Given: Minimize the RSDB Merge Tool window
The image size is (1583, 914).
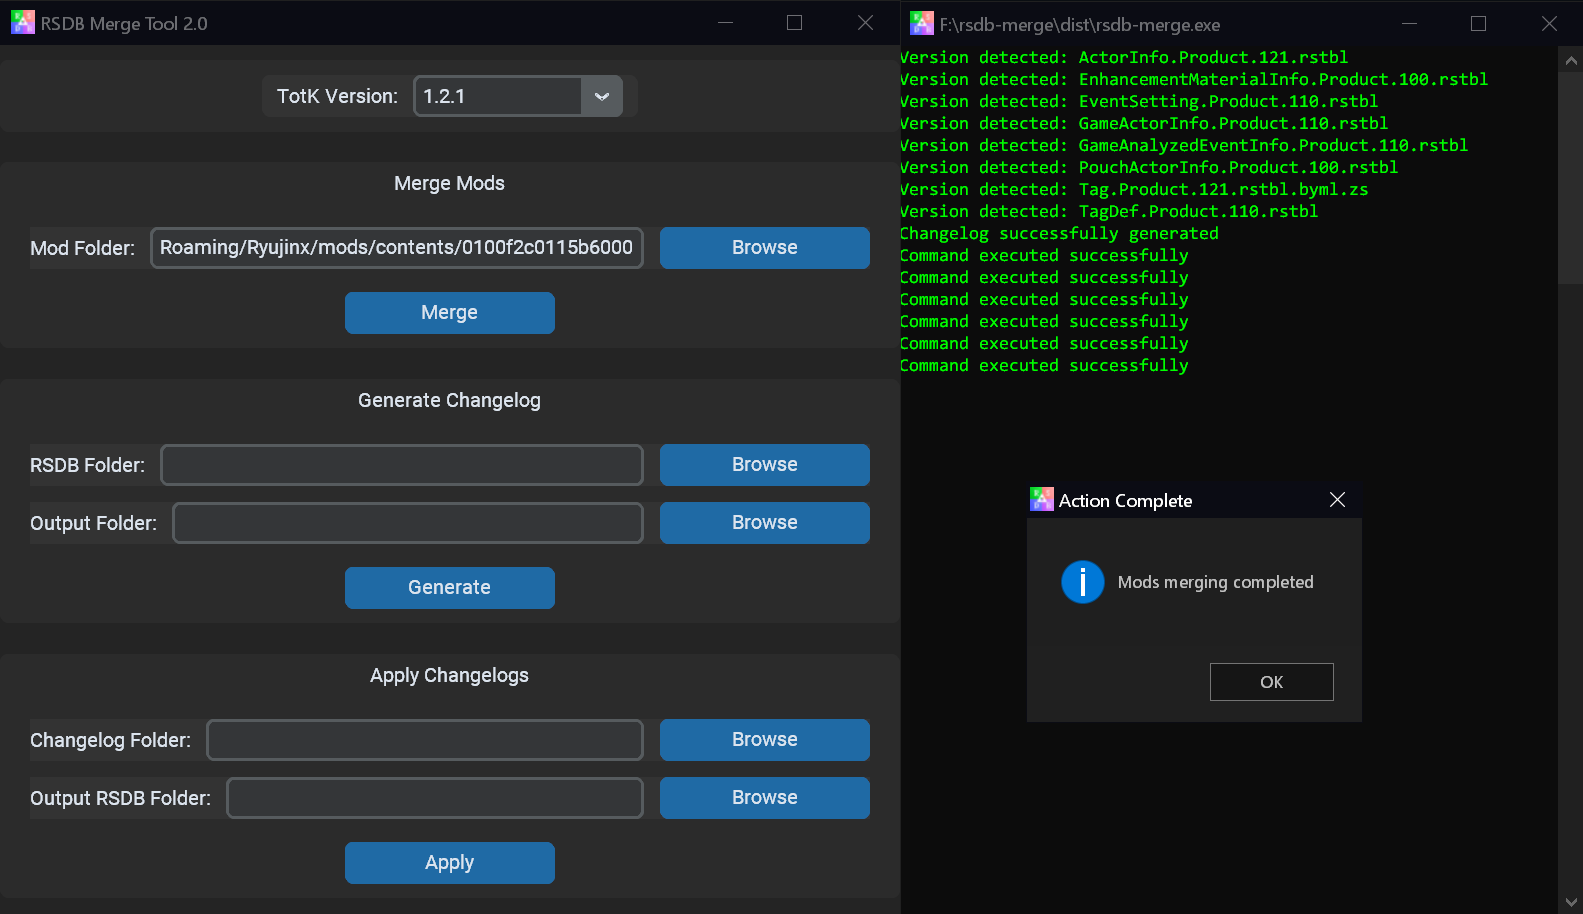Looking at the screenshot, I should pos(726,23).
